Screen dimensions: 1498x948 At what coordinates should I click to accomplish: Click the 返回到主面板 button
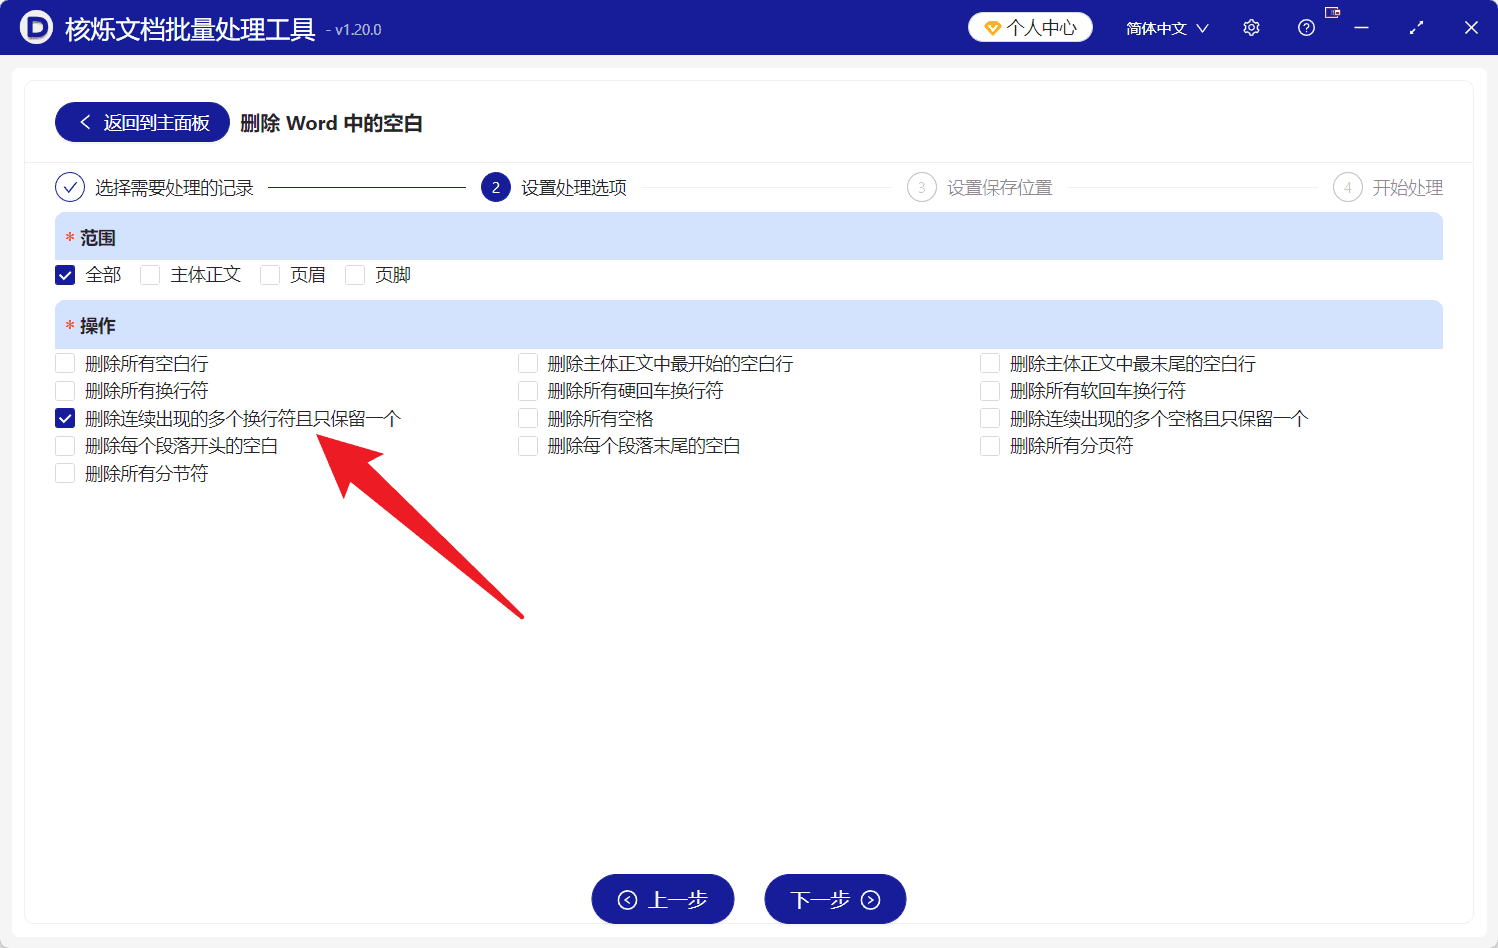(141, 121)
